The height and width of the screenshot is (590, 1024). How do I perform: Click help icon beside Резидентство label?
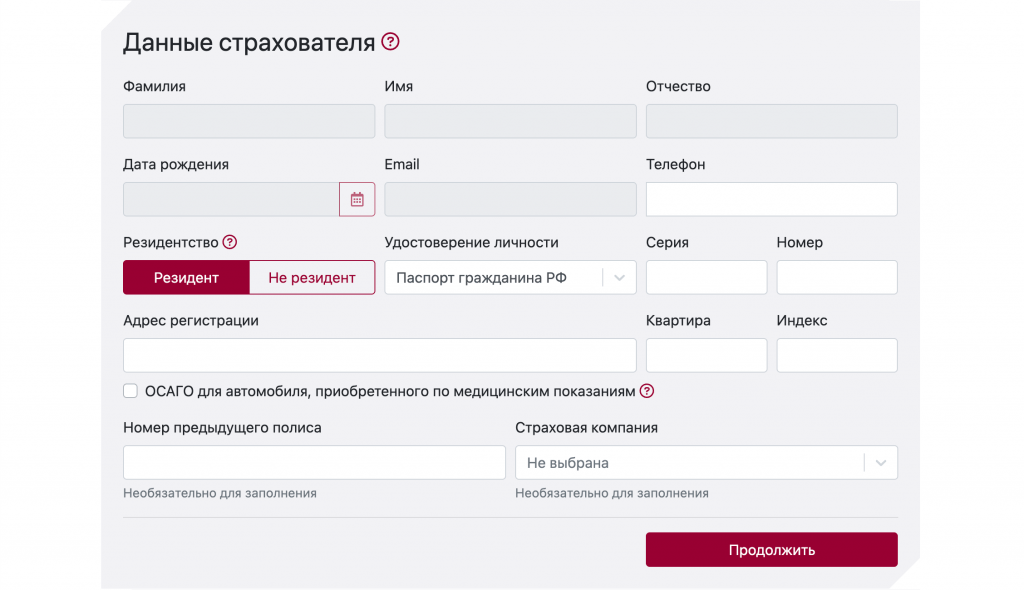[x=230, y=242]
